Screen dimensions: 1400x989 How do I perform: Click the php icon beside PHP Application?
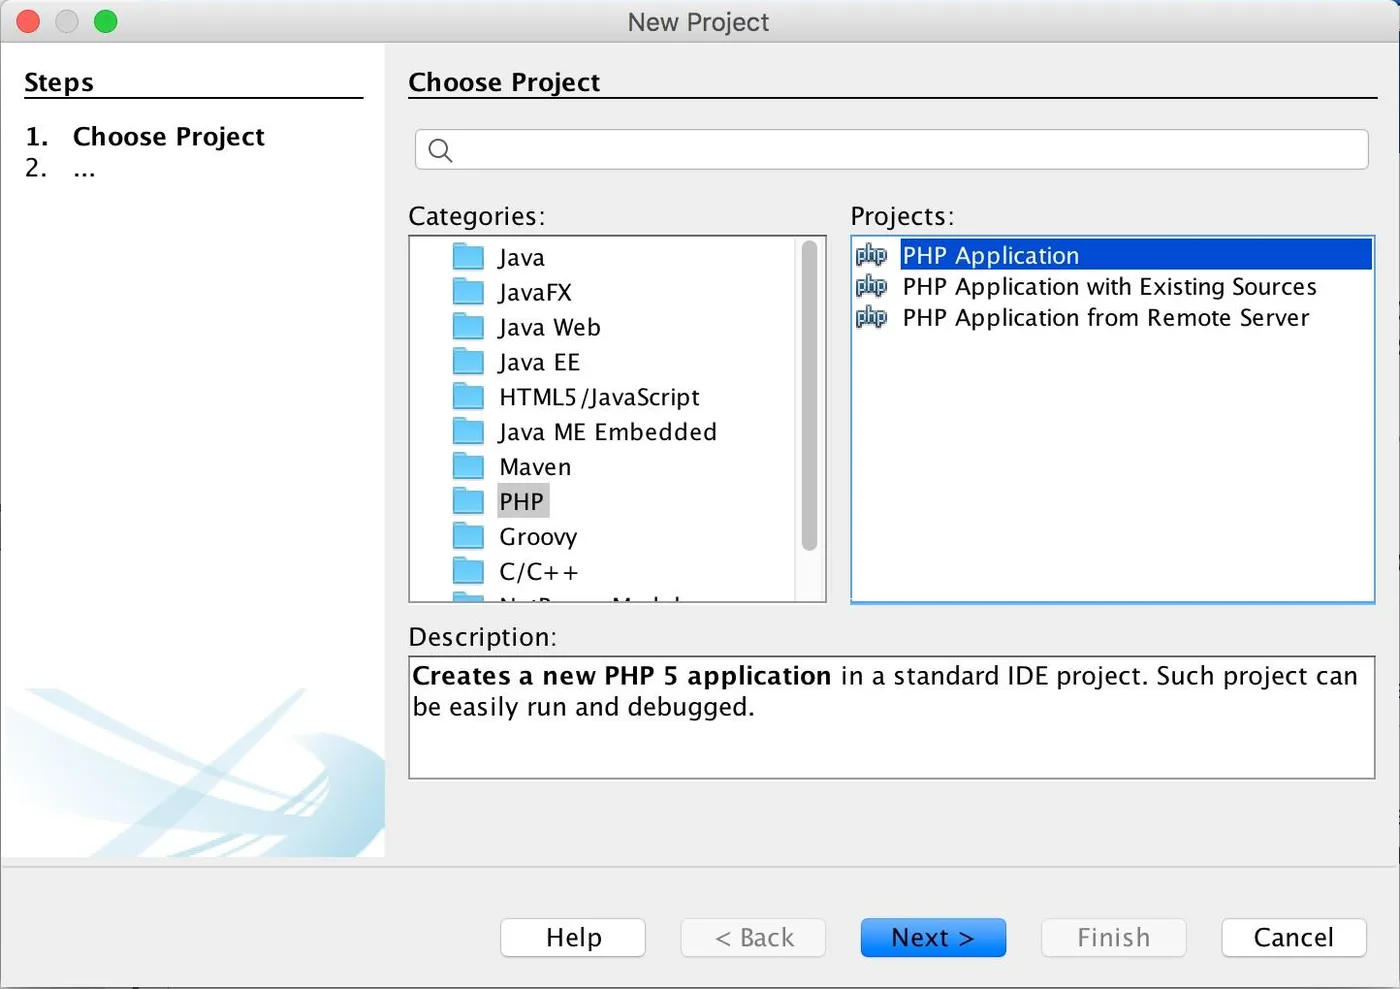pos(872,255)
